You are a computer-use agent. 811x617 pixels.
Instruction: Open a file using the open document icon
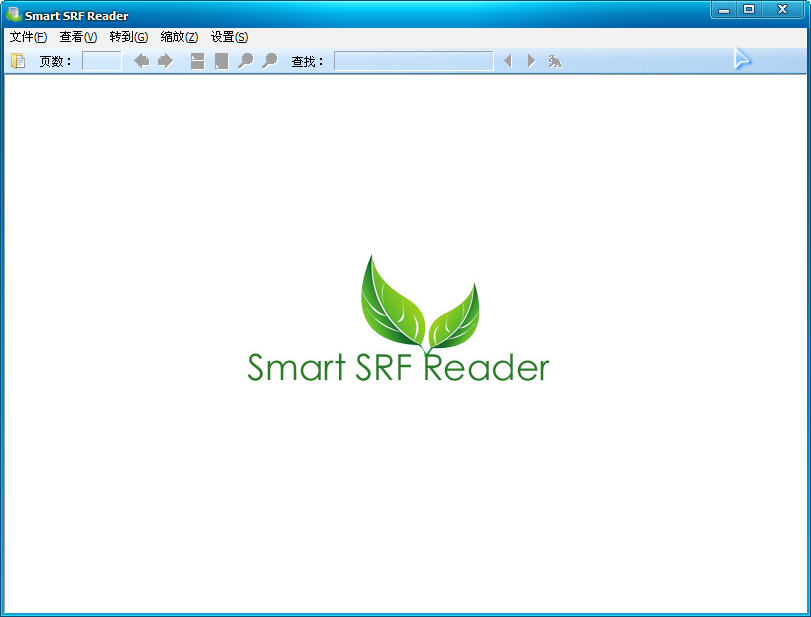17,60
